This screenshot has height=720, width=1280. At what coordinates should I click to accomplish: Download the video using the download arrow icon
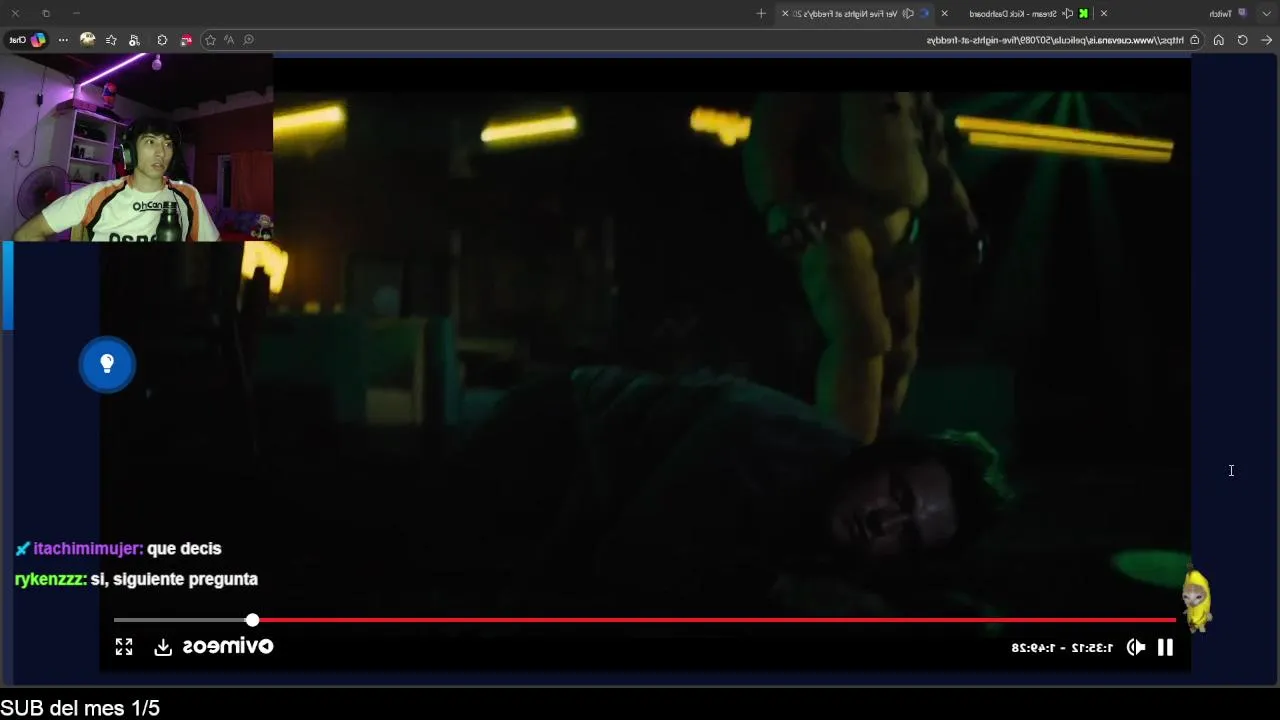[163, 647]
